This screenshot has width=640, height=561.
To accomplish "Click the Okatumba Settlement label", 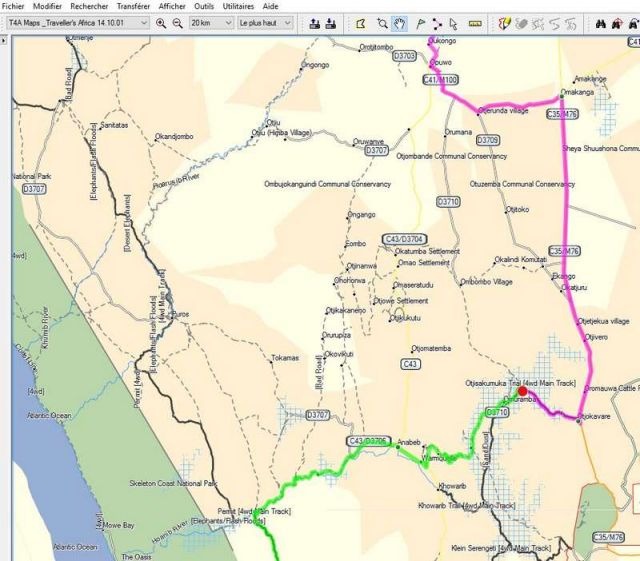I will pos(427,252).
